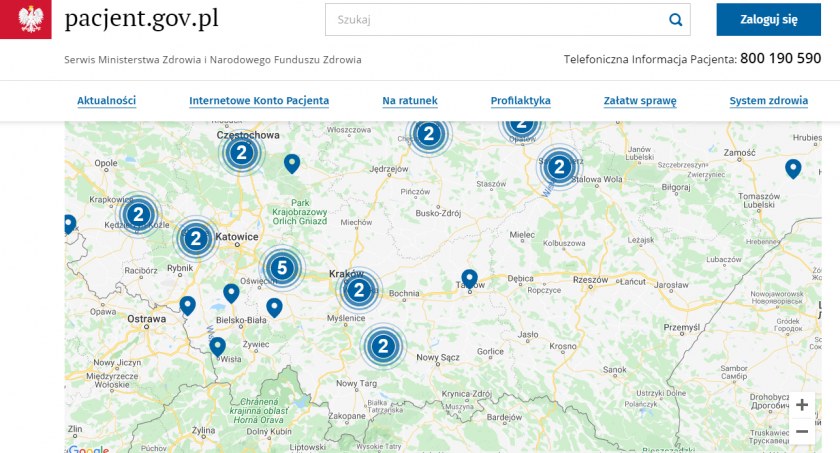The image size is (840, 453).
Task: Click the Nowy Sącz label on map
Action: [x=438, y=358]
